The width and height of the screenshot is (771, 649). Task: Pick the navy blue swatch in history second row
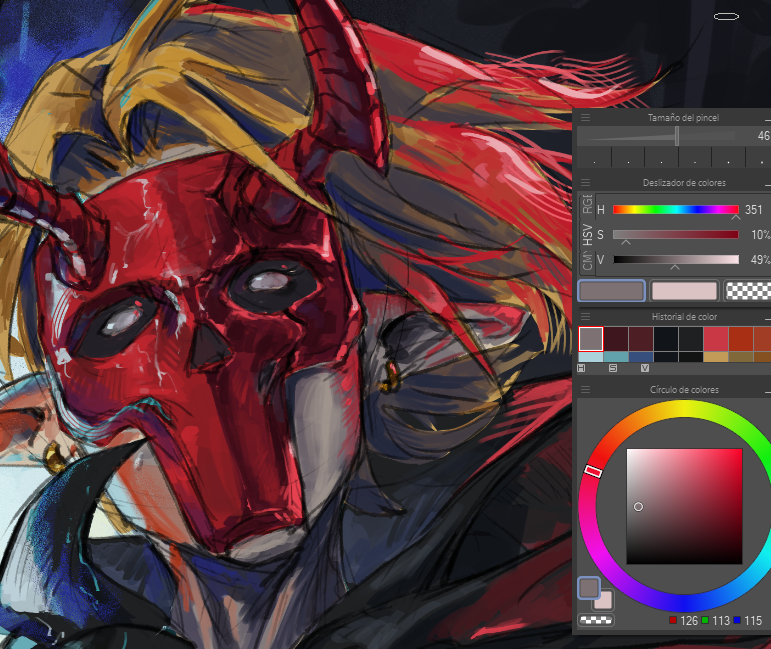[641, 357]
